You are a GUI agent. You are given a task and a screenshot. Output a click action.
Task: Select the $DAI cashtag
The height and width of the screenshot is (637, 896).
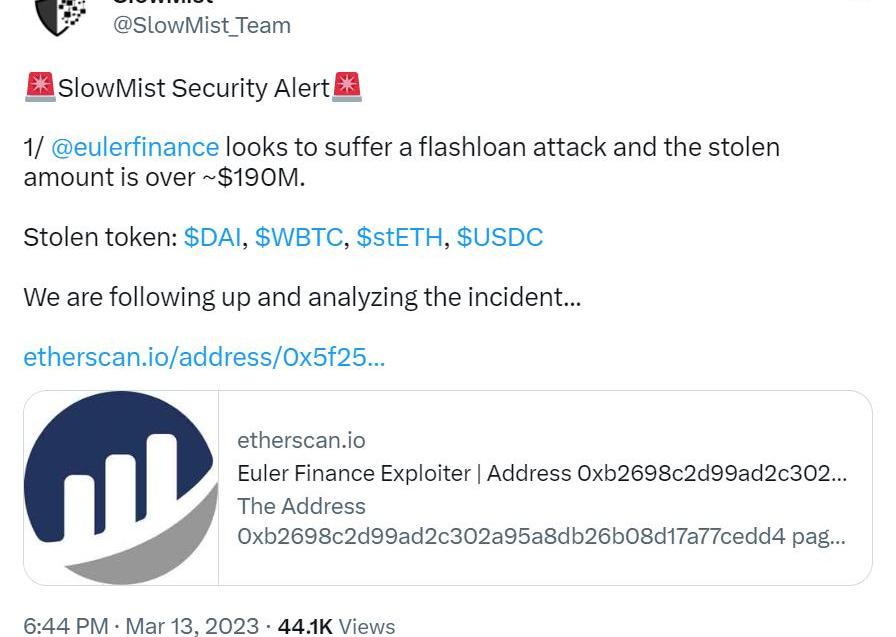coord(213,237)
